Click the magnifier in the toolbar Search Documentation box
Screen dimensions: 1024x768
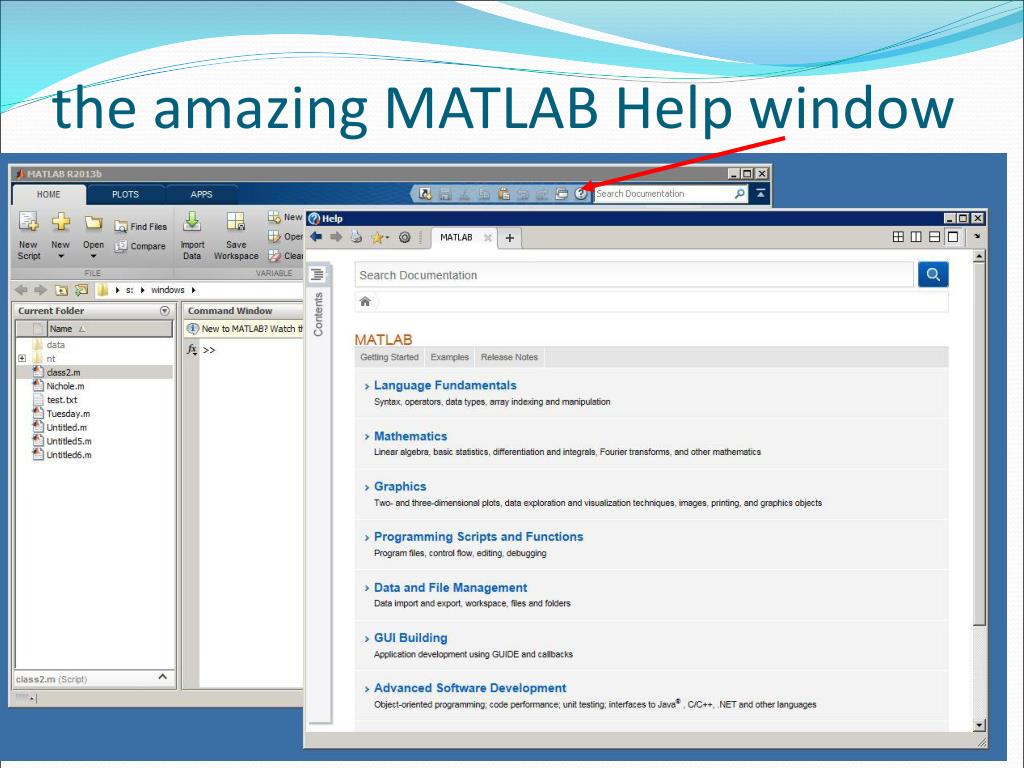[739, 194]
